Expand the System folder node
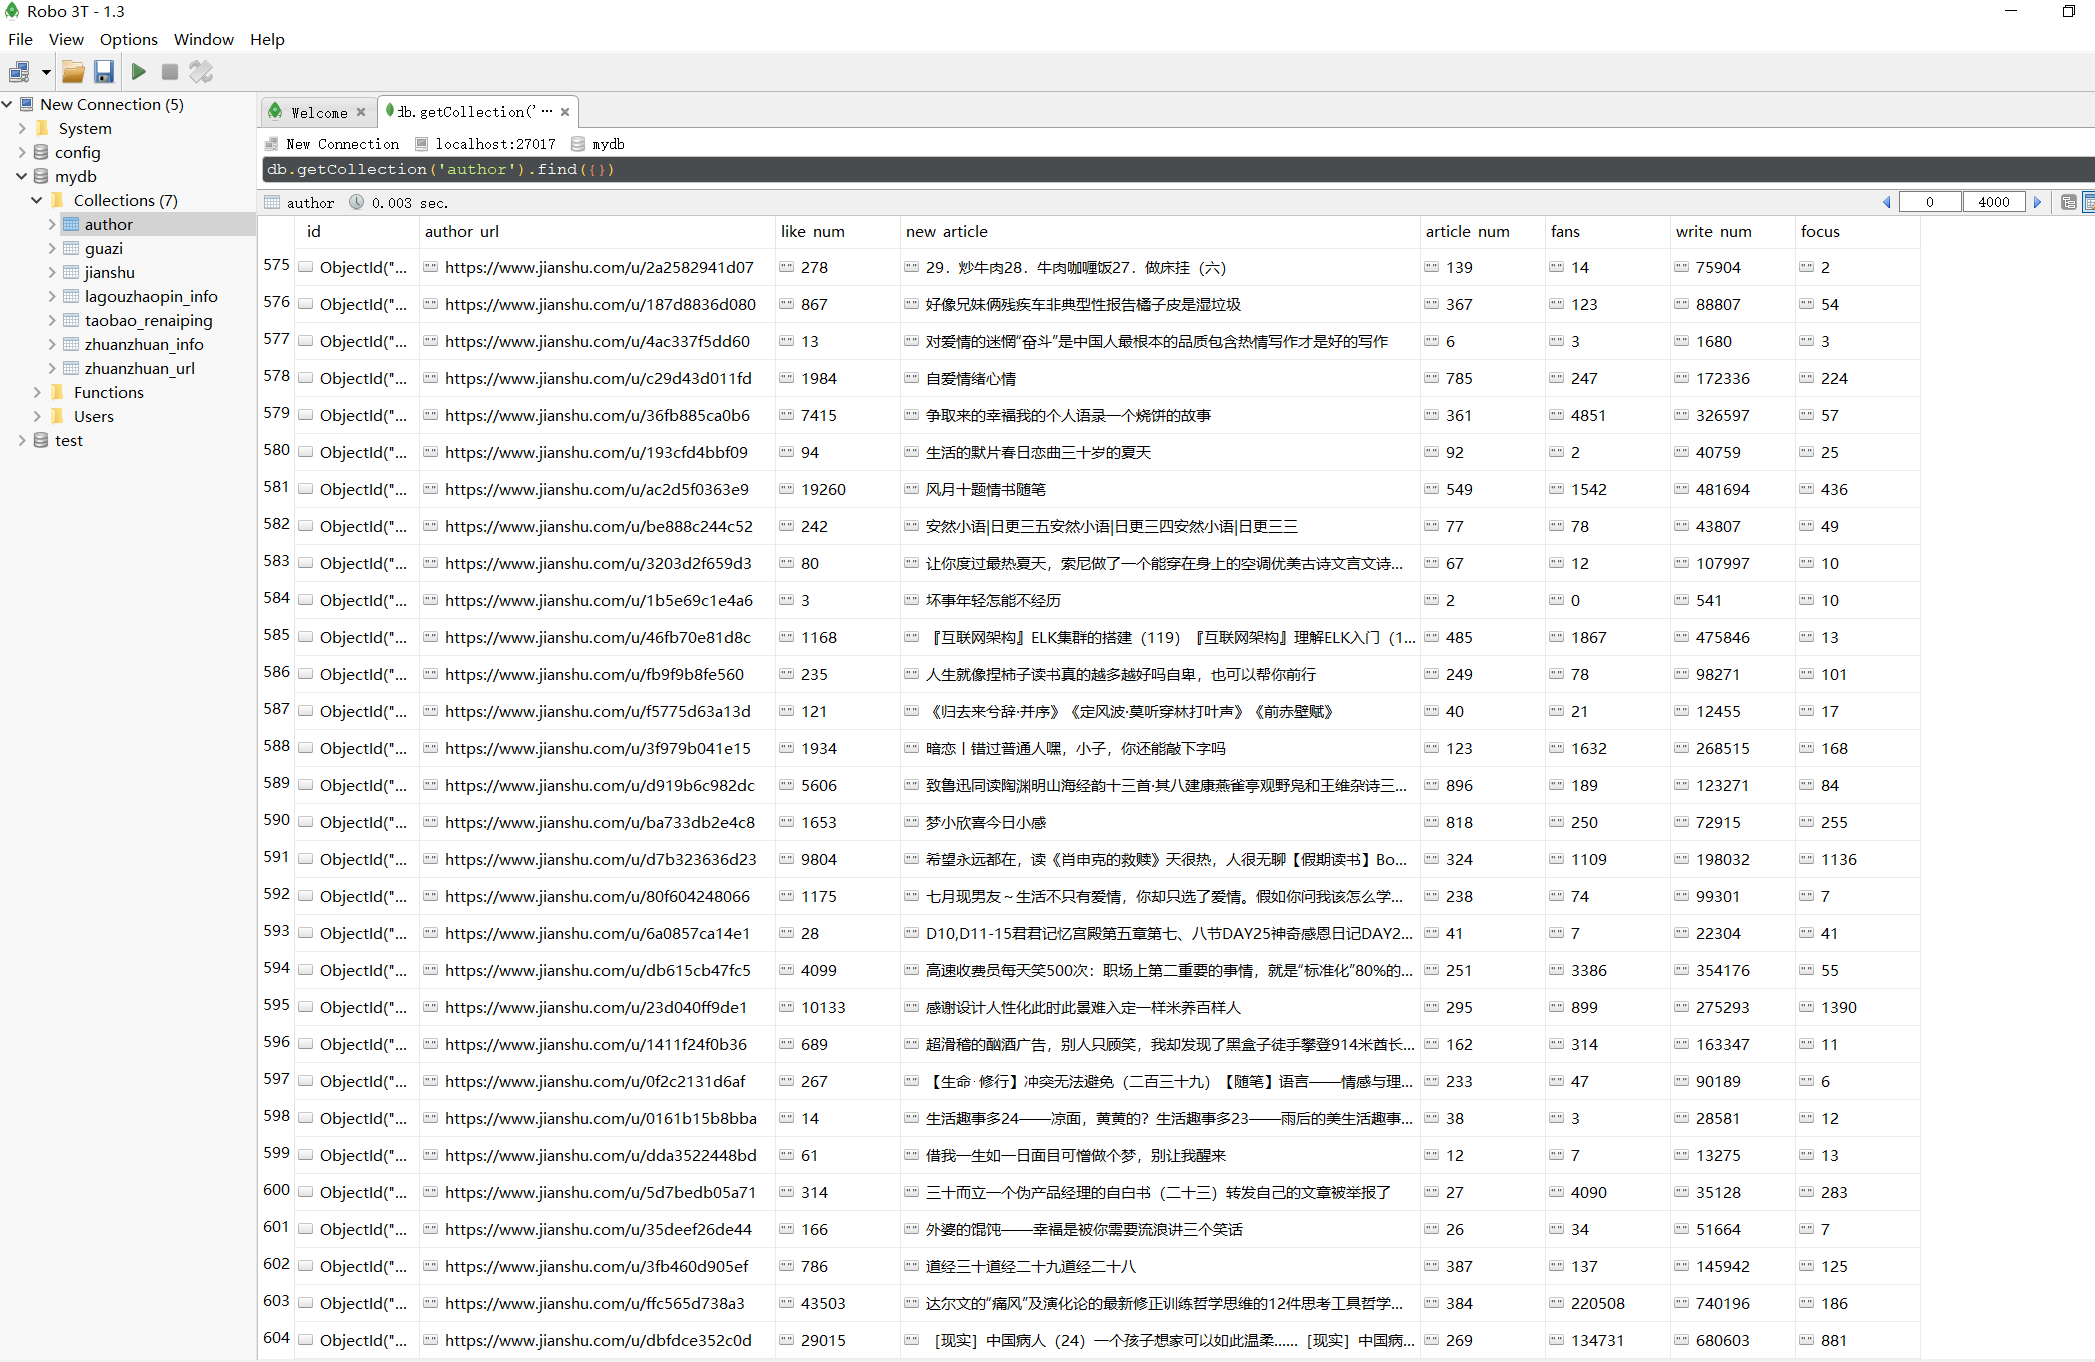2095x1362 pixels. point(22,128)
